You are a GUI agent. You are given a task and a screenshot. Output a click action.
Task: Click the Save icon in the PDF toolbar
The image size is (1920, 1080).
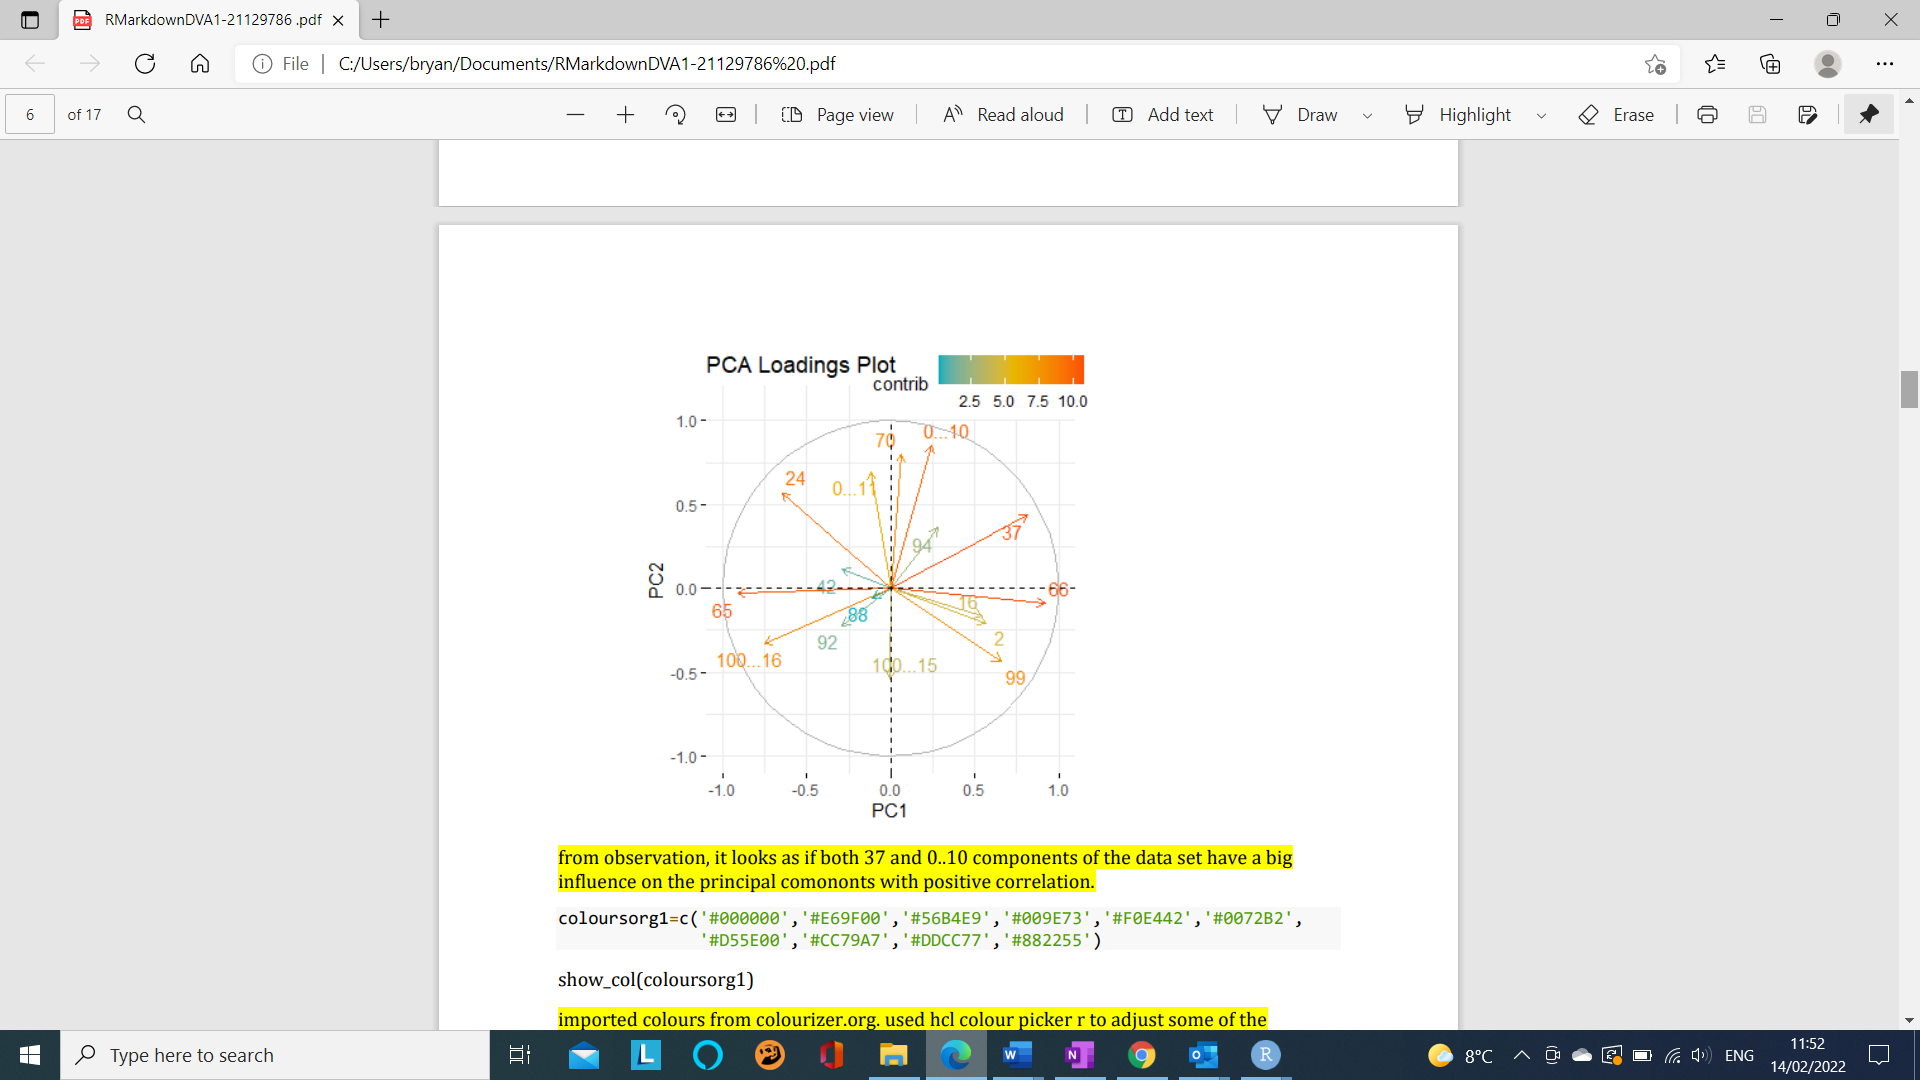(x=1757, y=114)
